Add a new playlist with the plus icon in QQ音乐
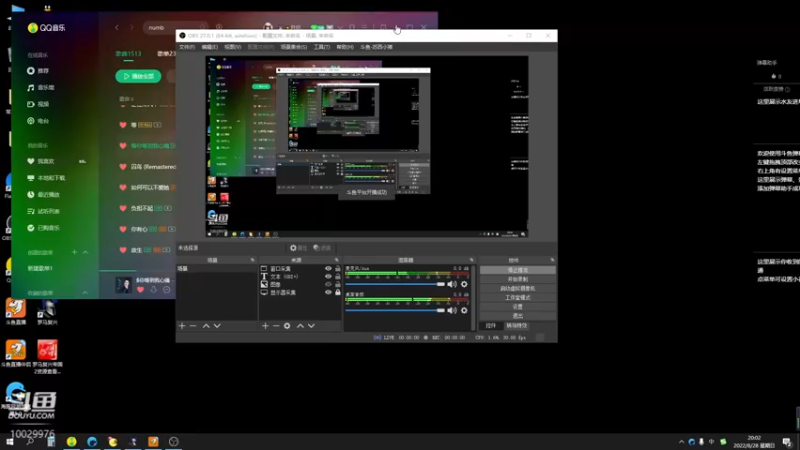Screen dimensions: 800x450 click(74, 252)
